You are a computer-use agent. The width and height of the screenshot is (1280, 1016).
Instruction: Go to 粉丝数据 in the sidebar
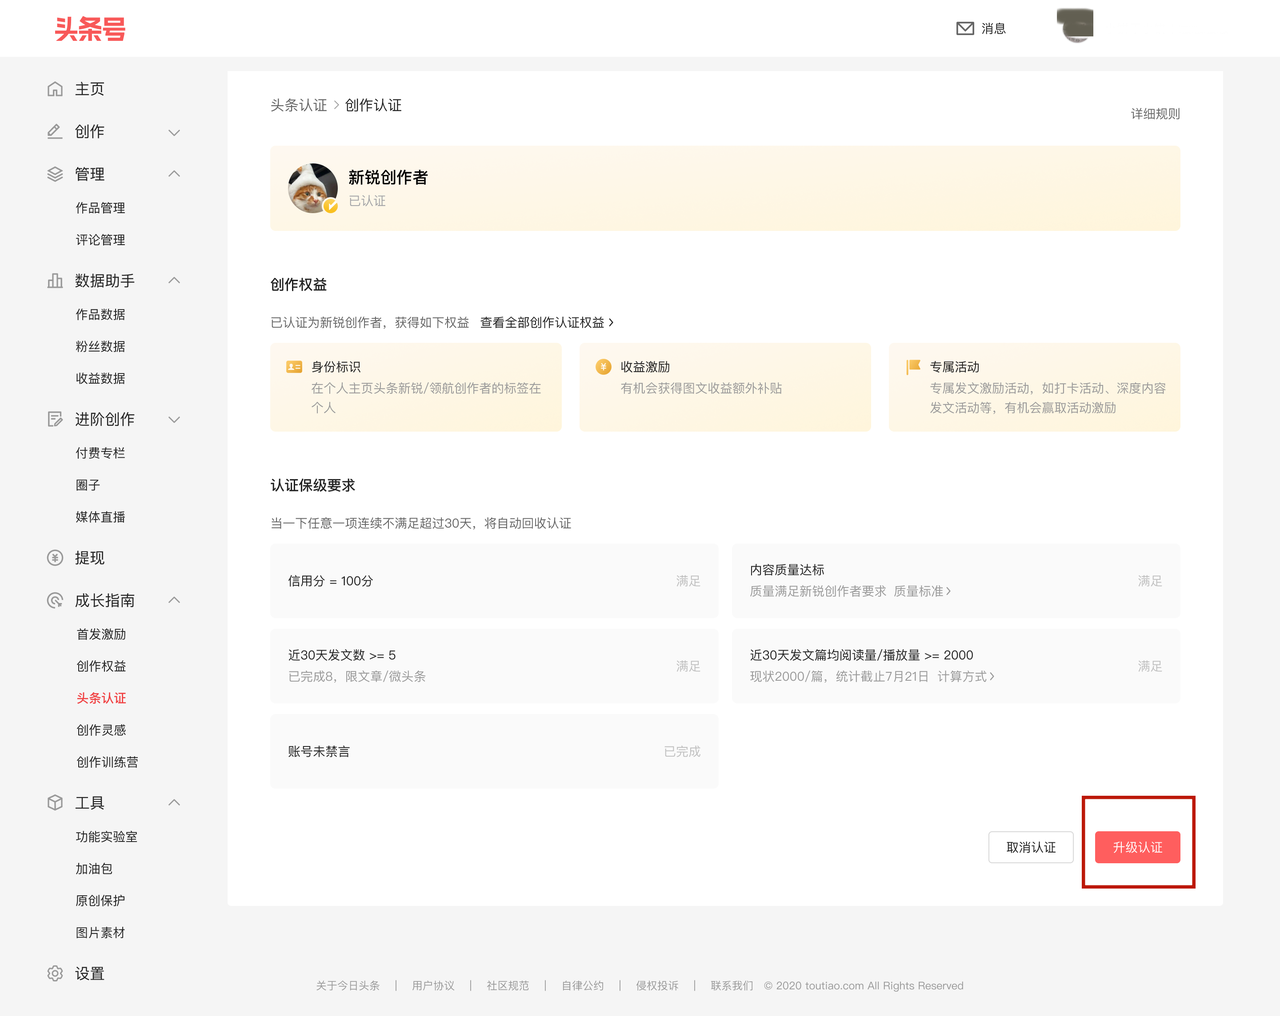(100, 346)
